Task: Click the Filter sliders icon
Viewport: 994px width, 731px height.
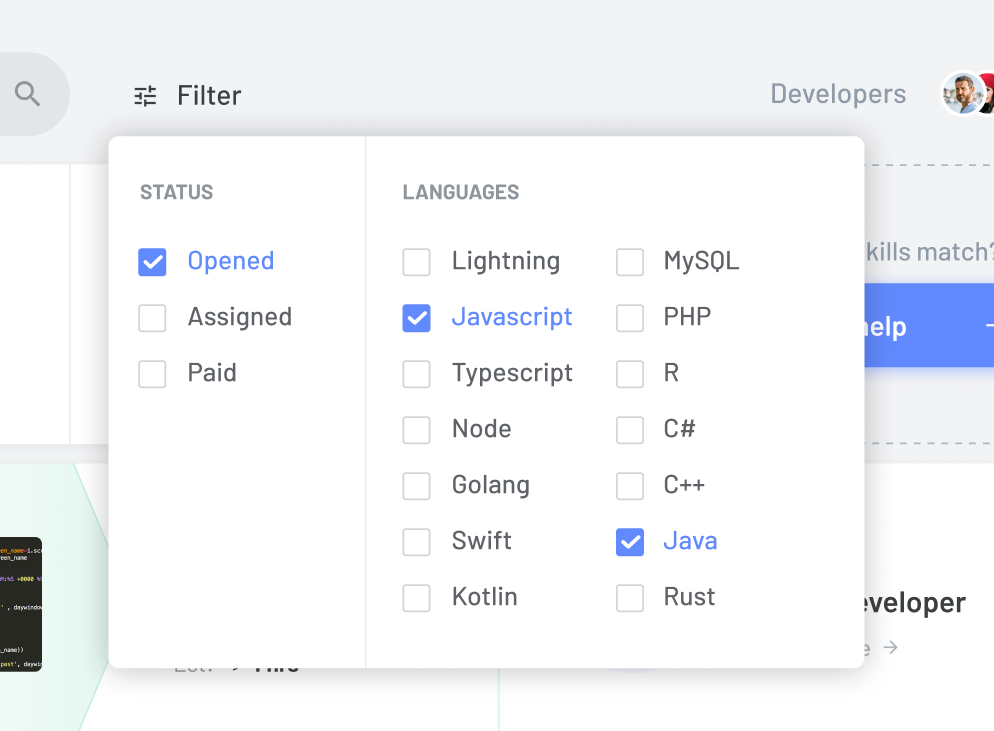Action: (144, 95)
